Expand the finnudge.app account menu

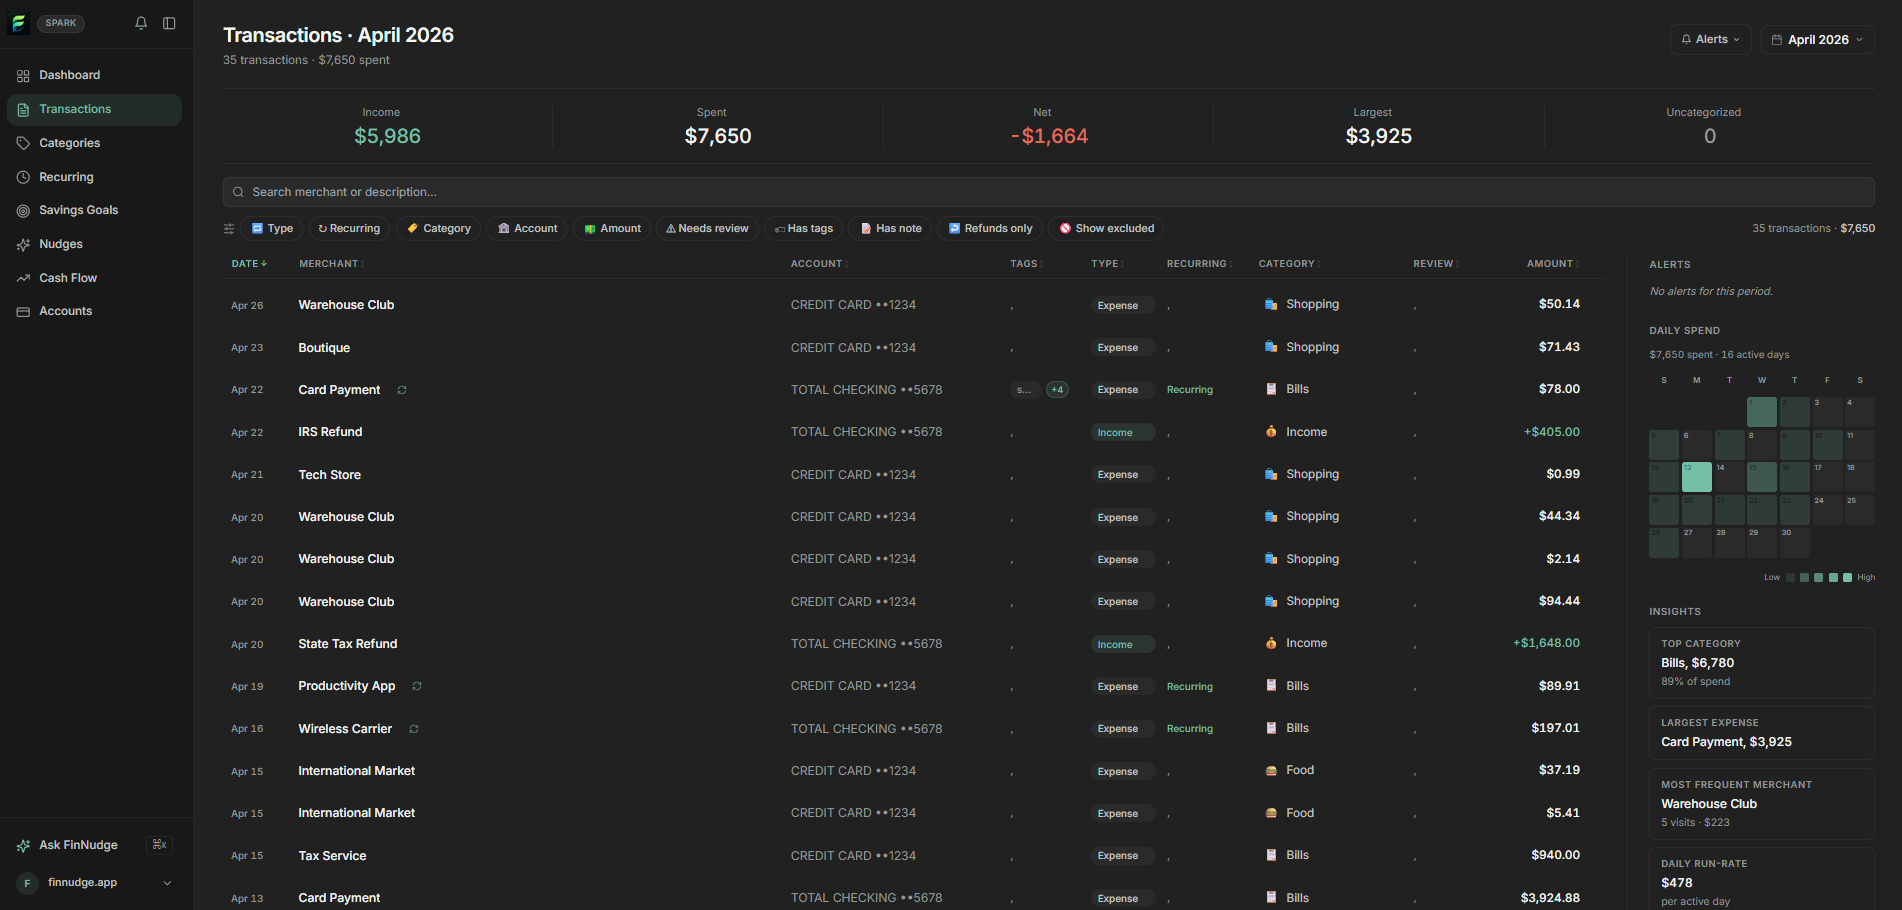click(x=96, y=883)
